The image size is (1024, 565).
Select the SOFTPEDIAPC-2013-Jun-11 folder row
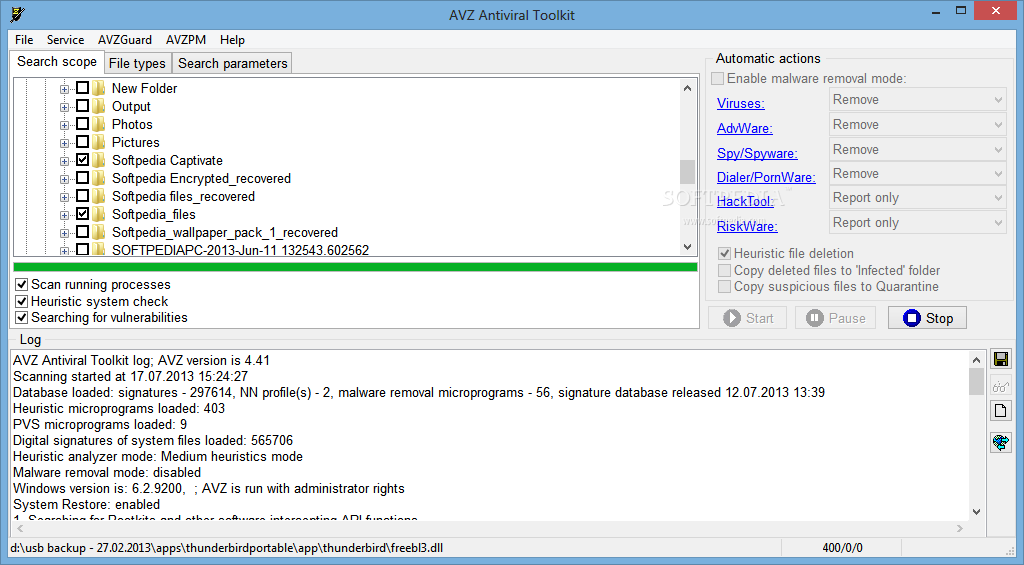pos(240,250)
